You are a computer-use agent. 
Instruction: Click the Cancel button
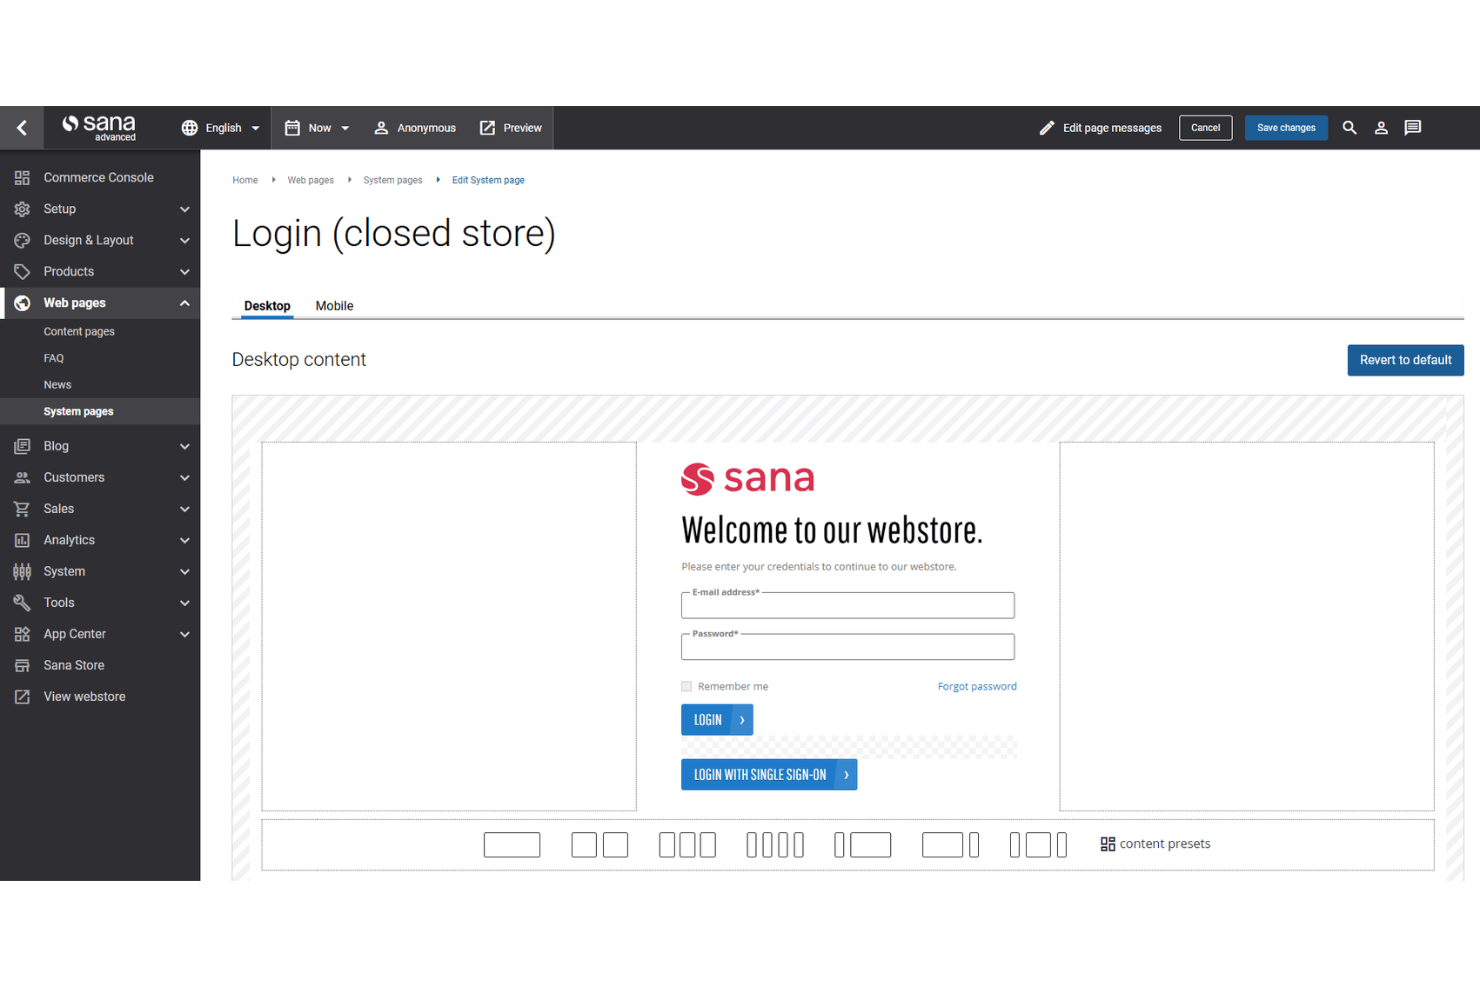[x=1205, y=128]
